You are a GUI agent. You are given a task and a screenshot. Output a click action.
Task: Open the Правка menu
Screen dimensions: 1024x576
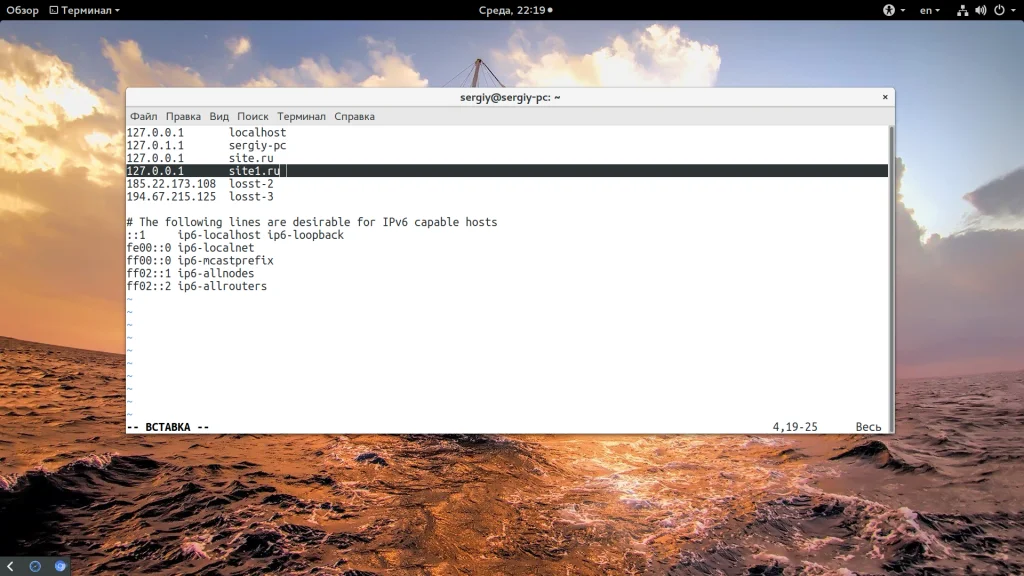pyautogui.click(x=183, y=116)
